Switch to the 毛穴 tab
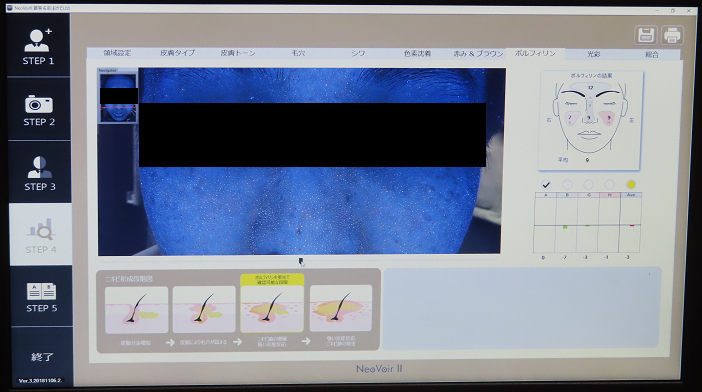The width and height of the screenshot is (702, 392). pos(298,53)
